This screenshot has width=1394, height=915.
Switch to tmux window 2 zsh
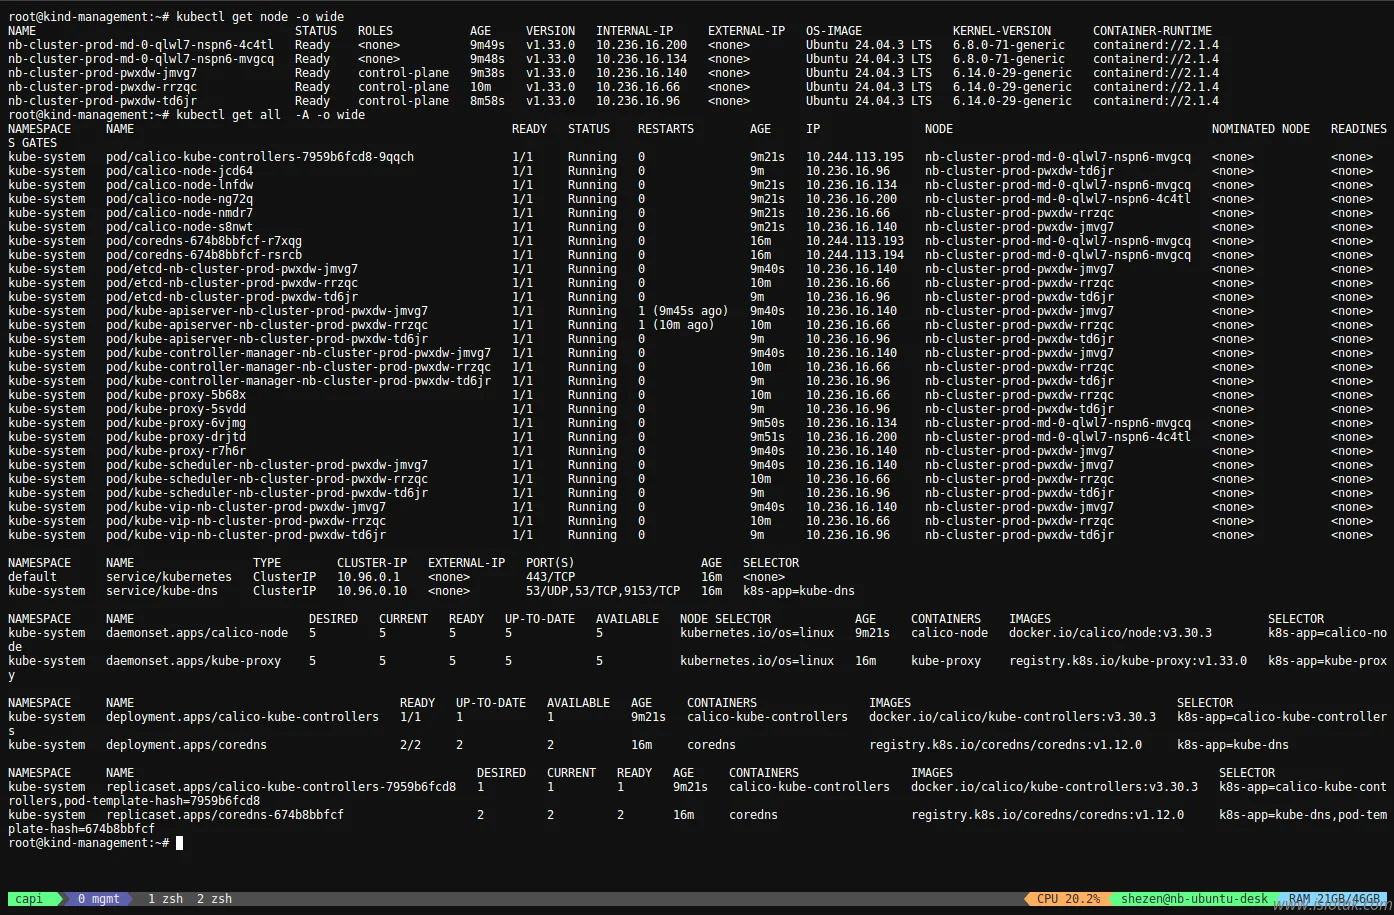214,899
